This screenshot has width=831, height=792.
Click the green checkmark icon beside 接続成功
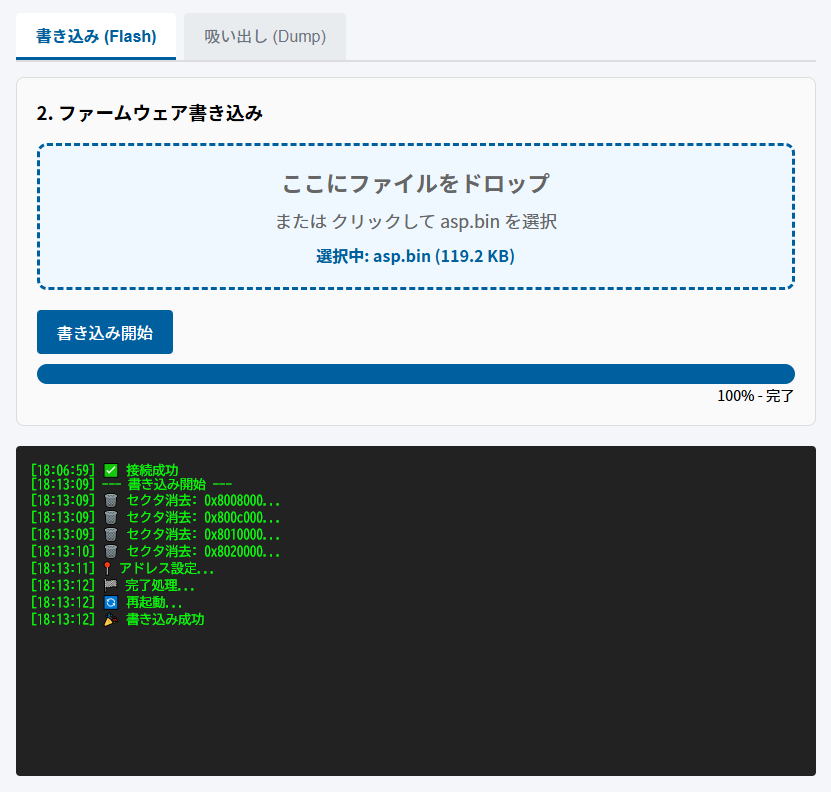(x=111, y=470)
